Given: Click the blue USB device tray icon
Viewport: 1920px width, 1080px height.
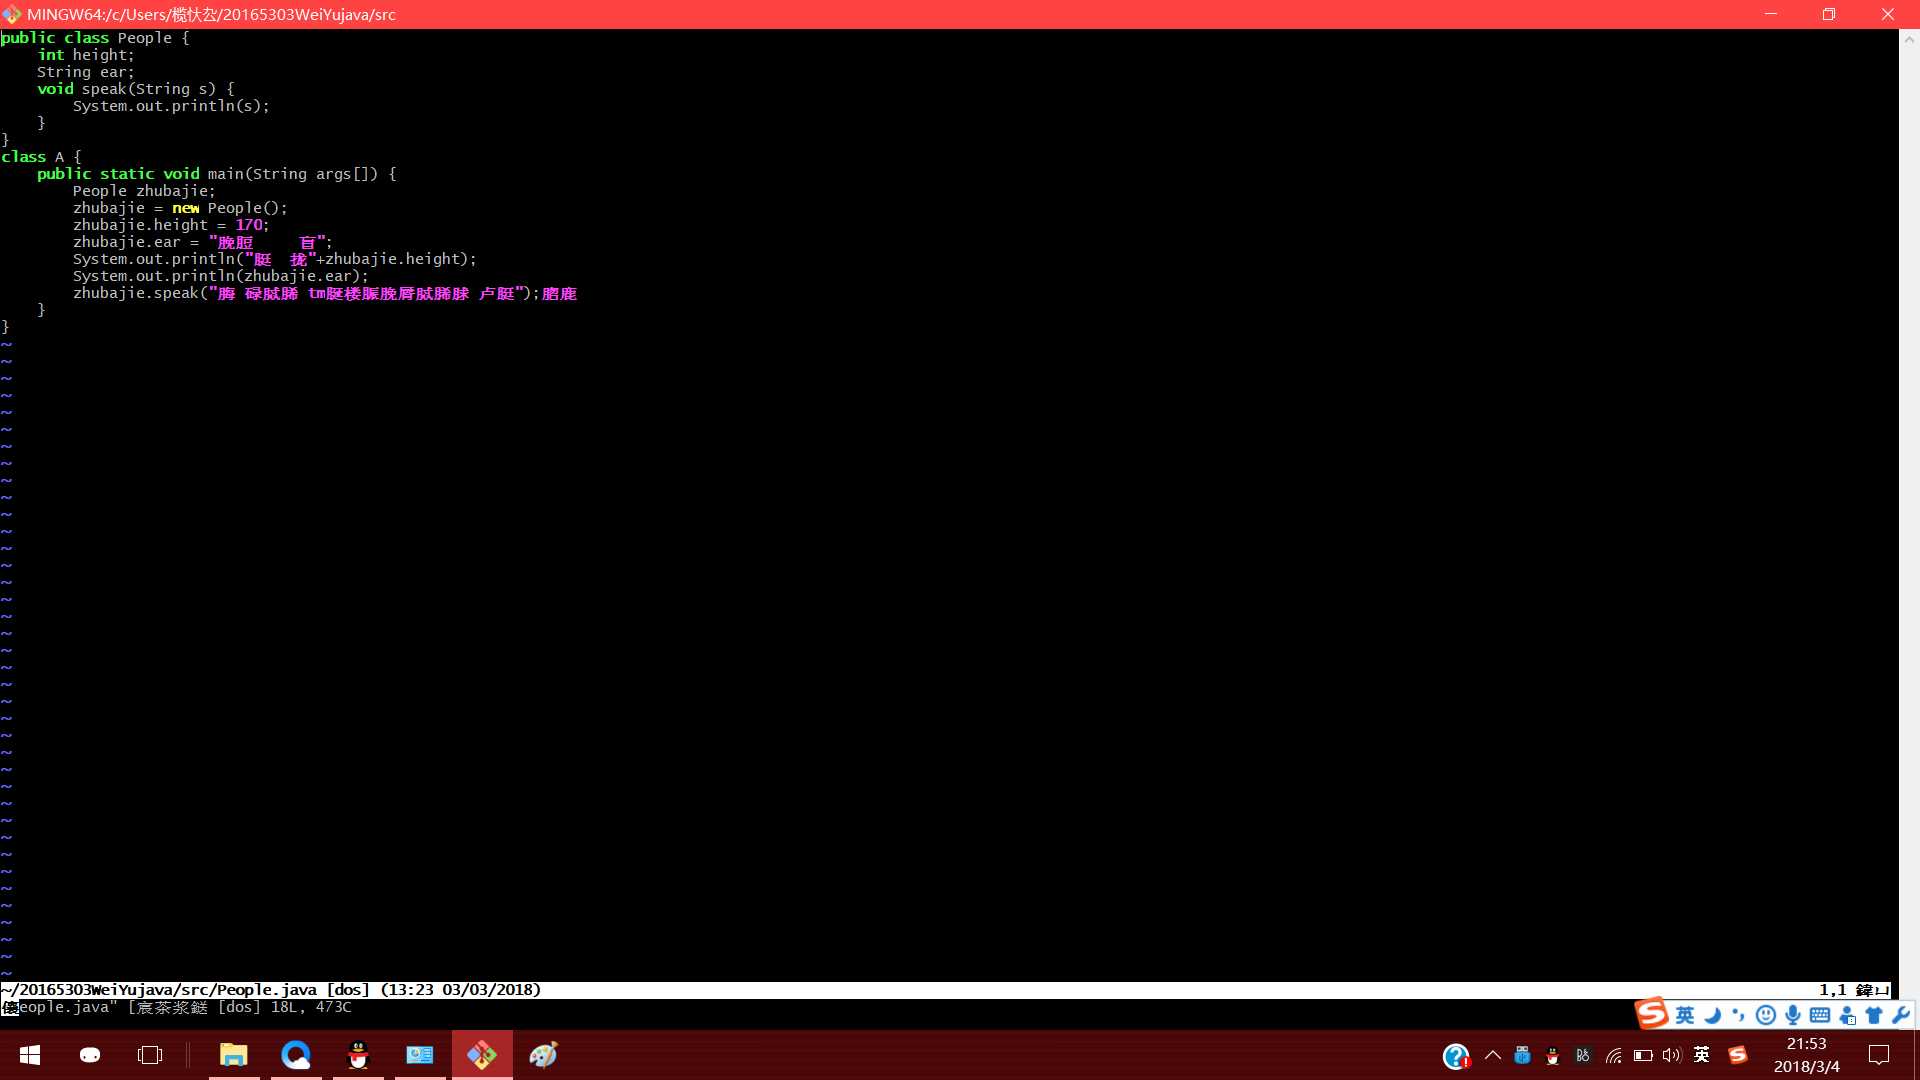Looking at the screenshot, I should [1522, 1055].
